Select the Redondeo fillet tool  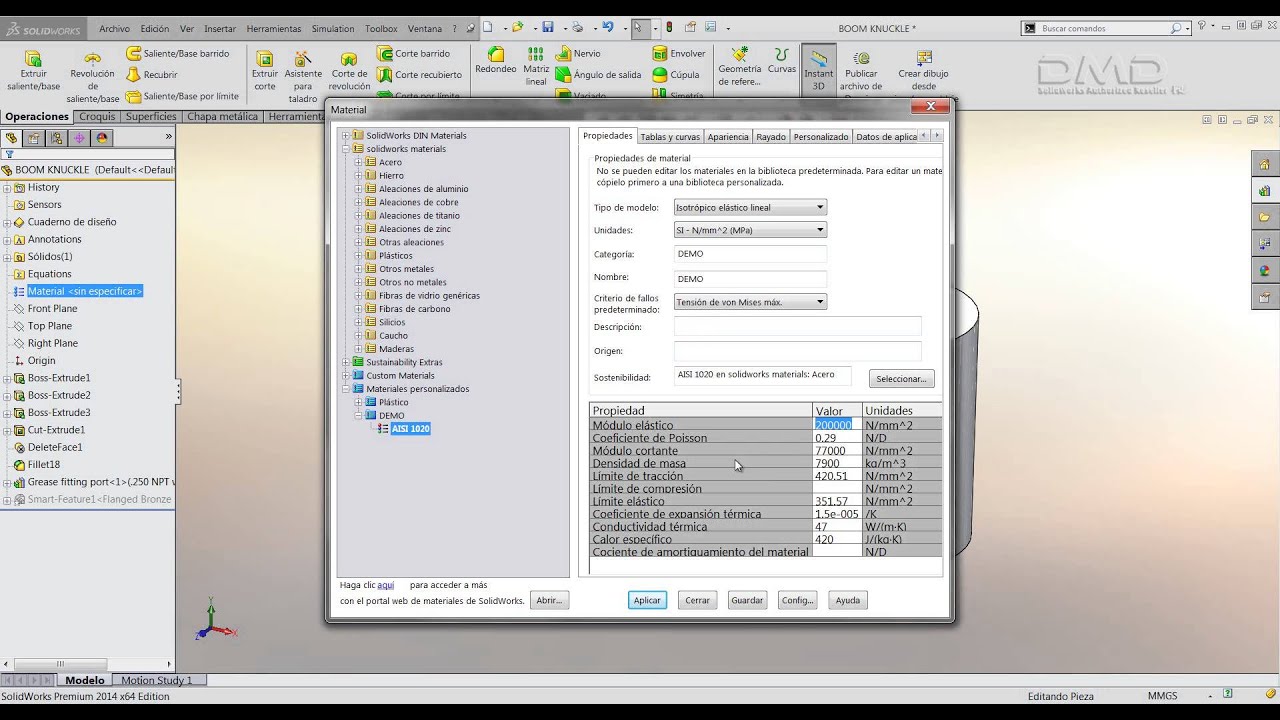click(x=496, y=61)
